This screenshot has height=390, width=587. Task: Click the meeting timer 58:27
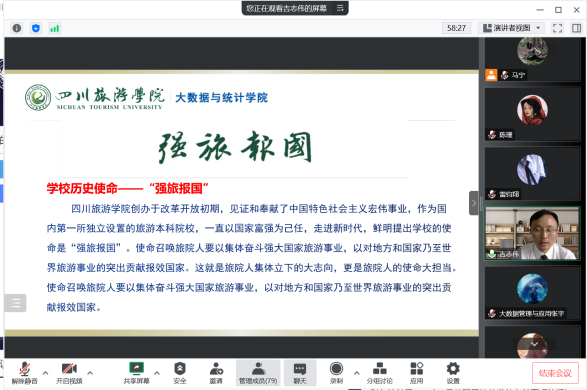[x=456, y=28]
